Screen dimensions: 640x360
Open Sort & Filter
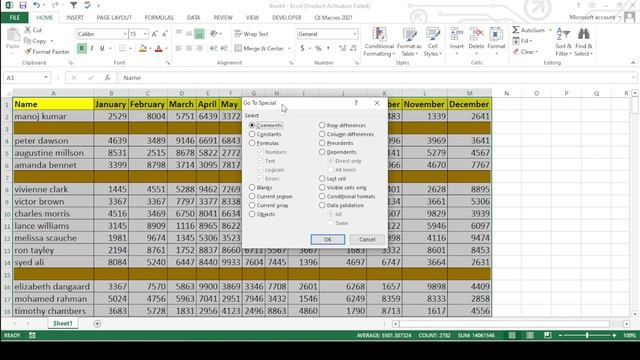click(563, 42)
